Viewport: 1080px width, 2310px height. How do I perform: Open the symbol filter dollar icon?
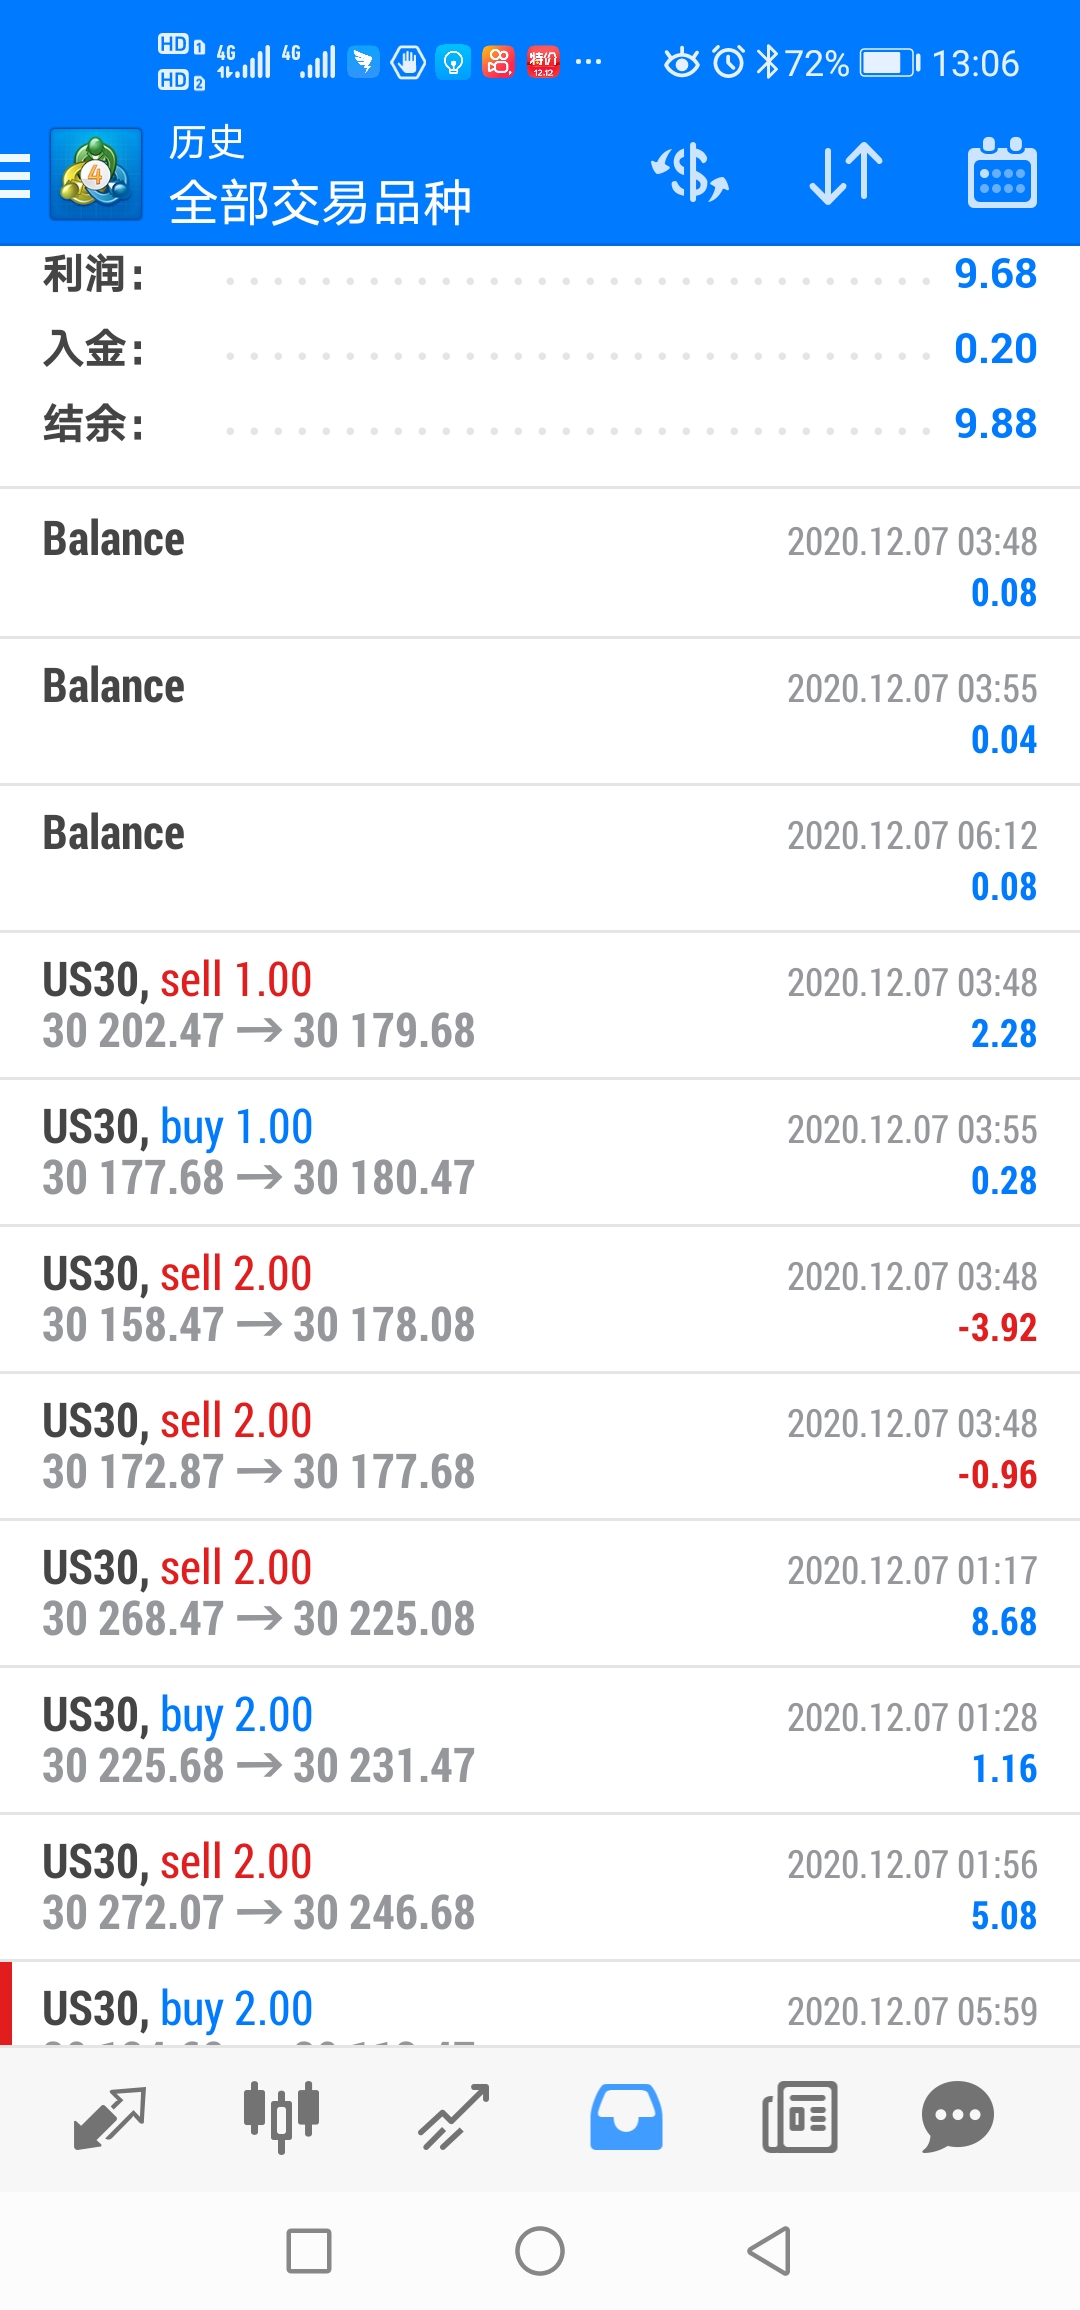click(691, 173)
